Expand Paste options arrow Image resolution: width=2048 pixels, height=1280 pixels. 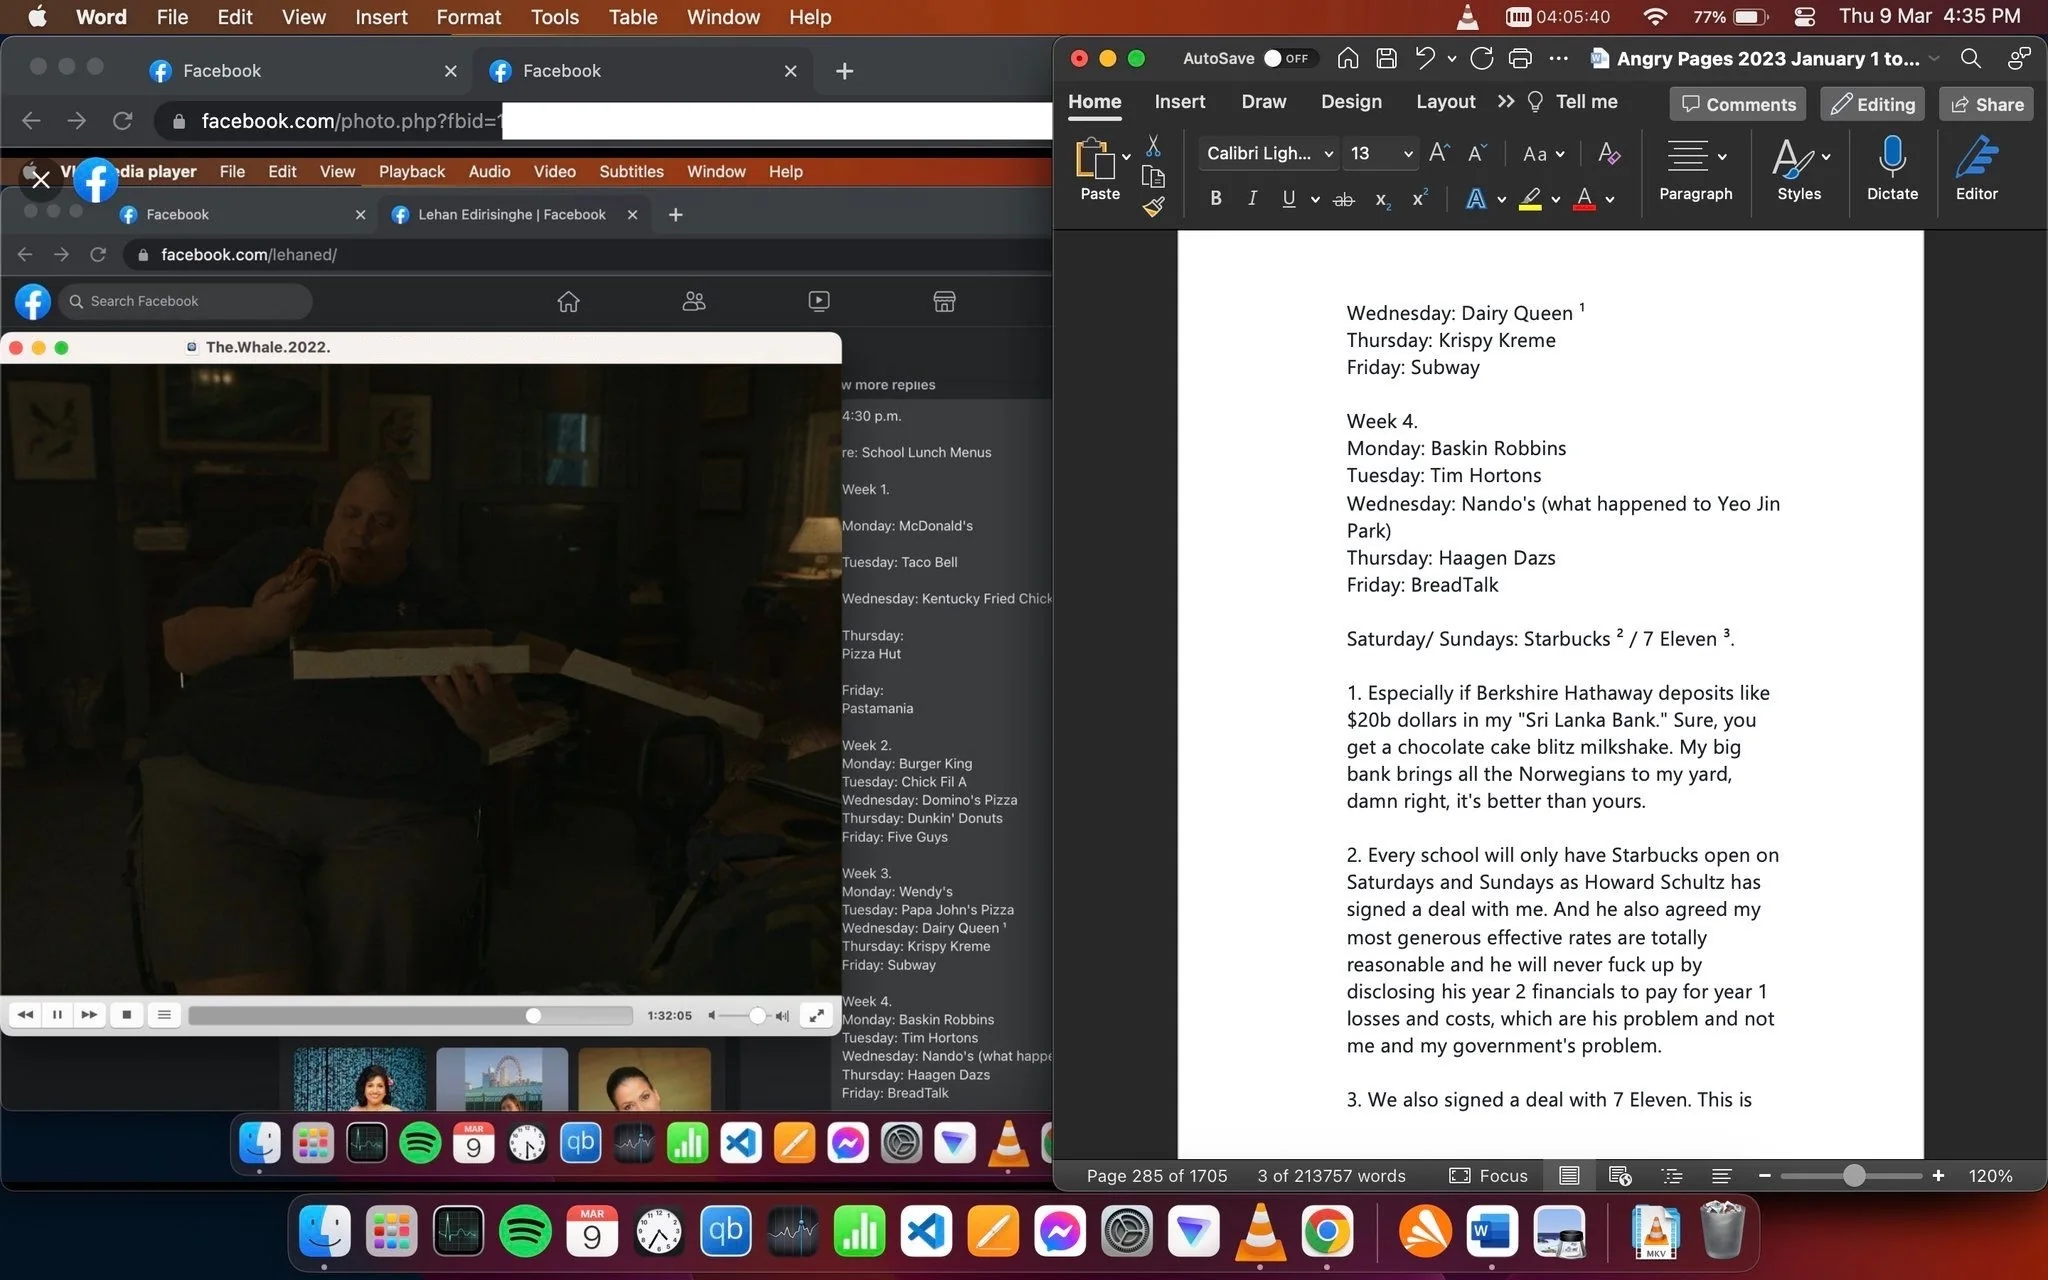(x=1126, y=157)
